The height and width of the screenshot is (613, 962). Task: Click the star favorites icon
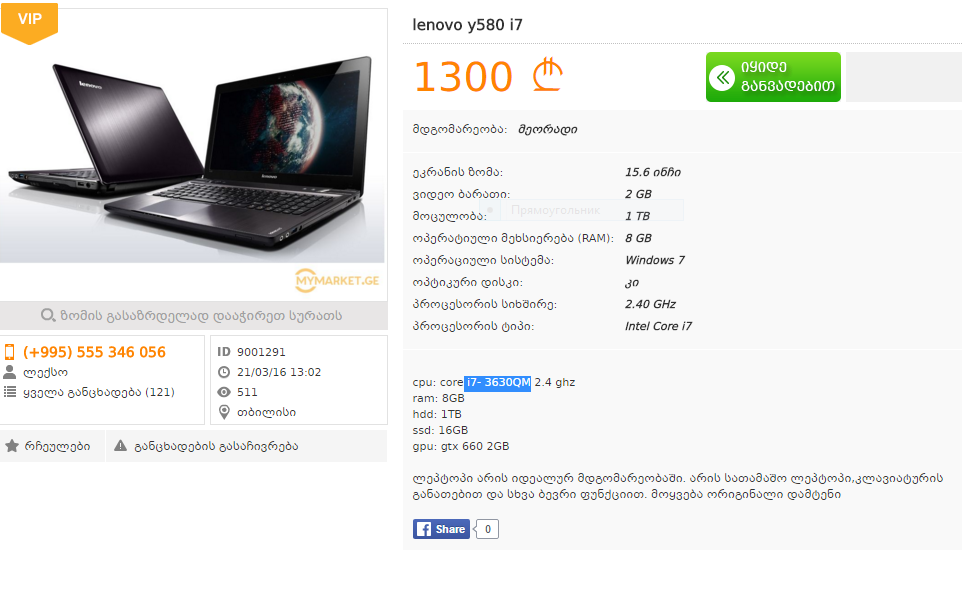pos(12,445)
